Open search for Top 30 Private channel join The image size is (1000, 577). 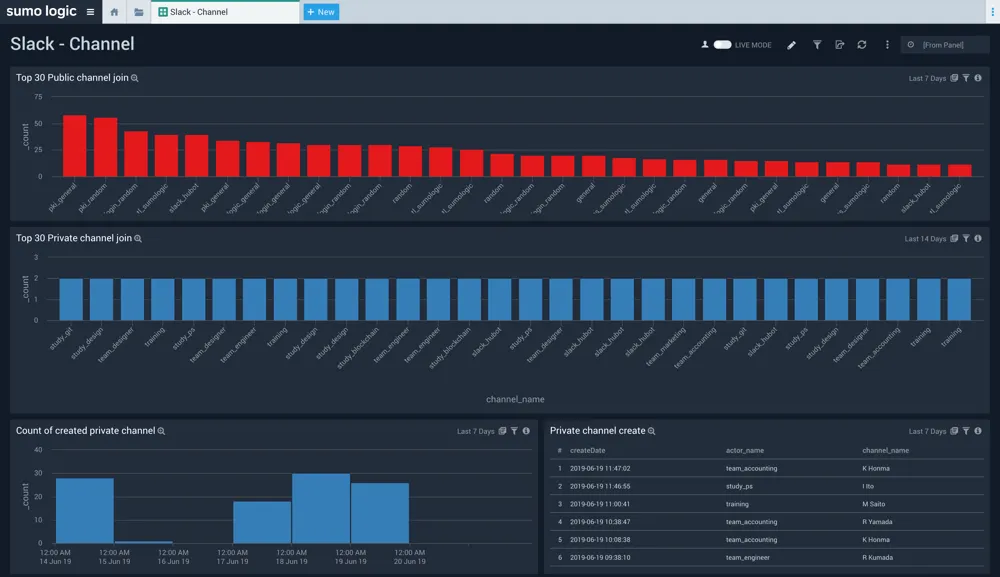pos(138,238)
